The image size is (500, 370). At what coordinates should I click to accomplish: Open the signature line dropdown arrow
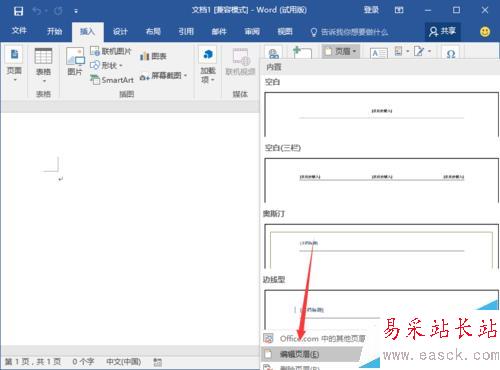(x=429, y=51)
